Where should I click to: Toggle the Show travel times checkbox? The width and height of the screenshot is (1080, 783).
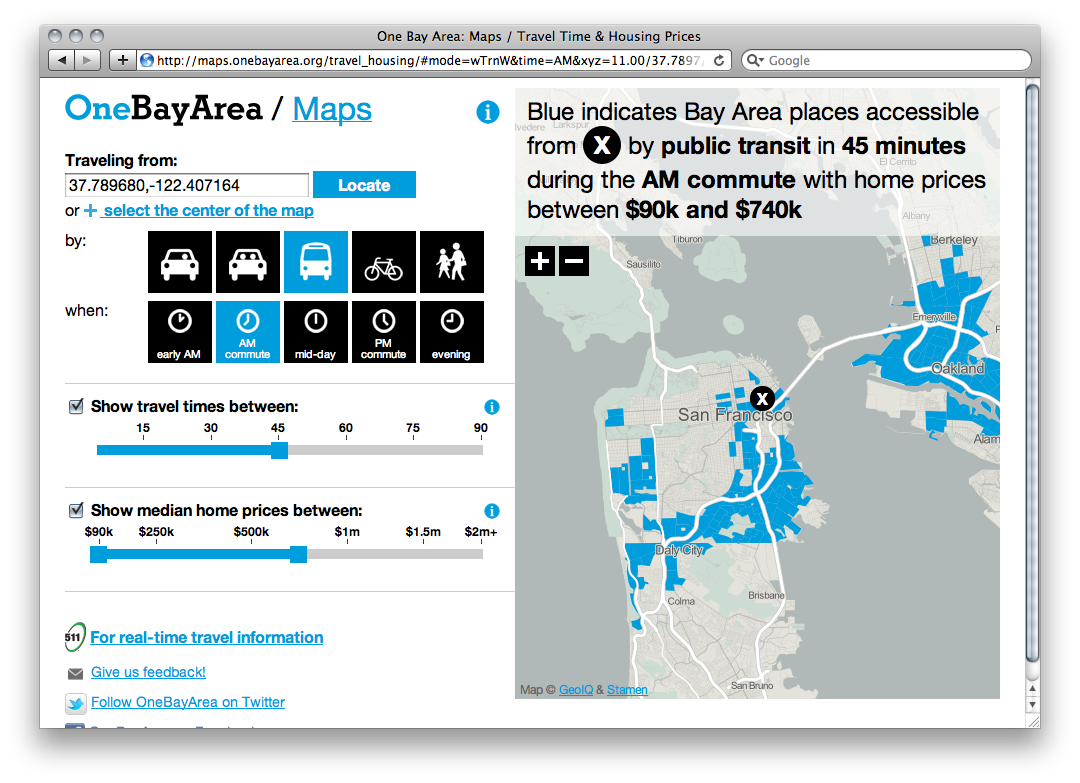tap(76, 406)
